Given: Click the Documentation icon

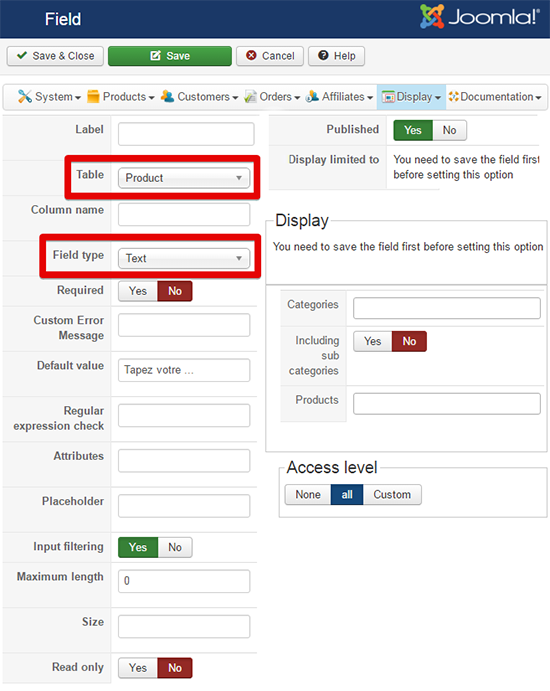Looking at the screenshot, I should (453, 97).
